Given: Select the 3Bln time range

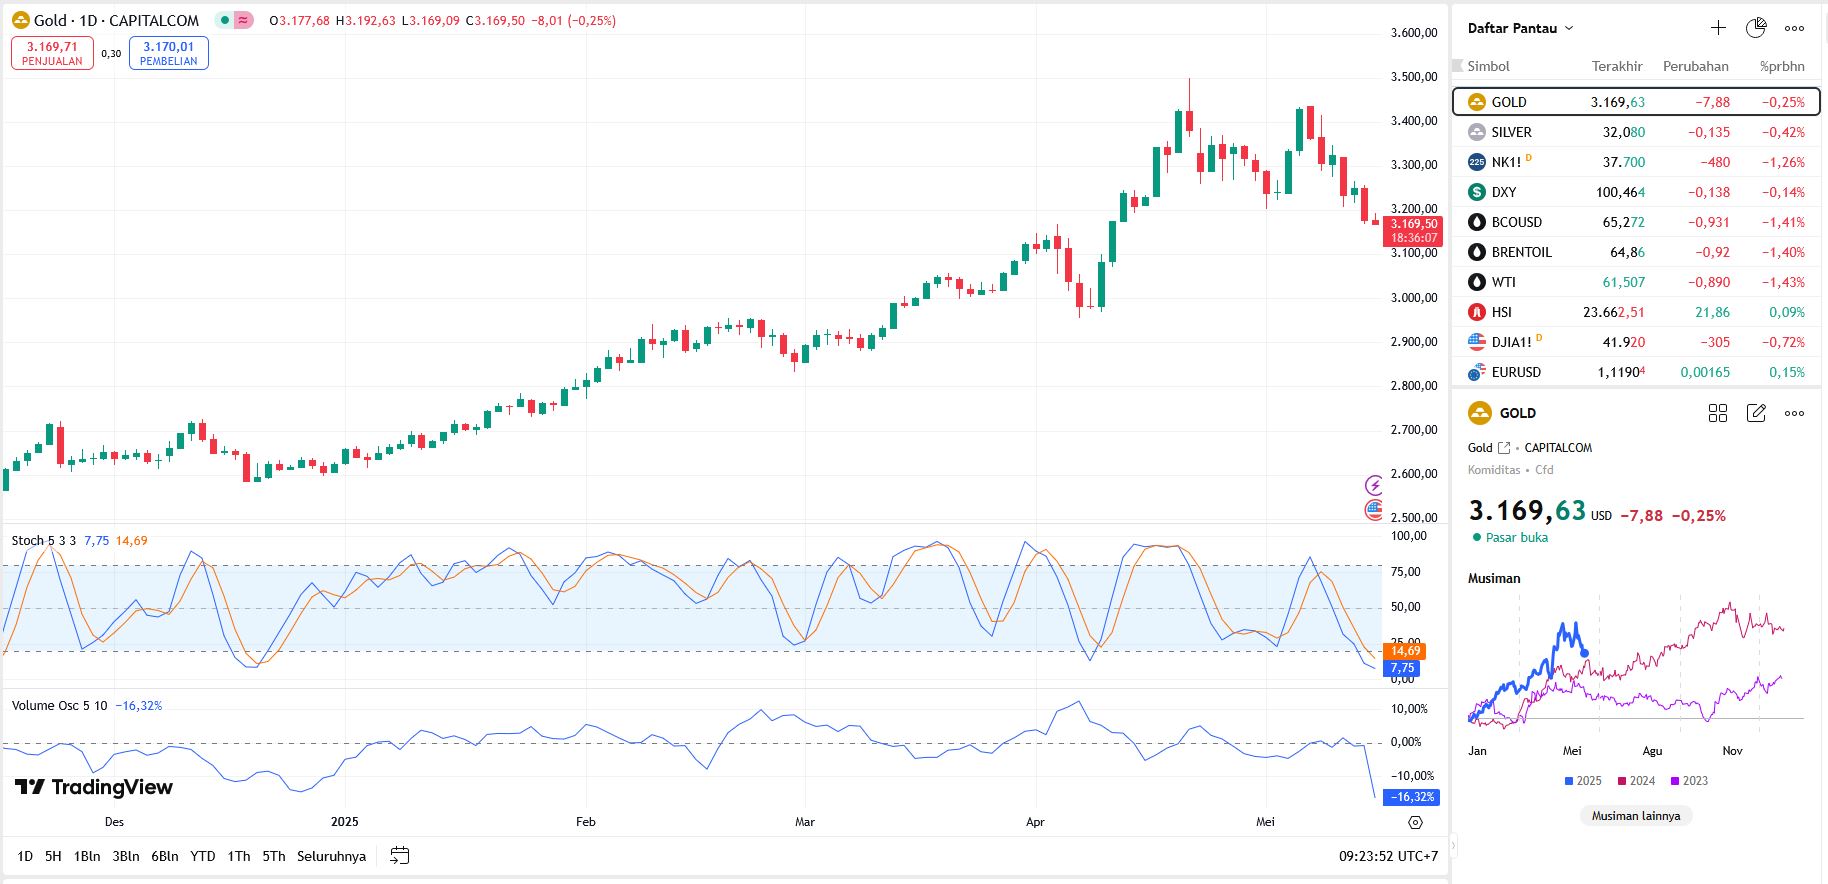Looking at the screenshot, I should (x=126, y=856).
